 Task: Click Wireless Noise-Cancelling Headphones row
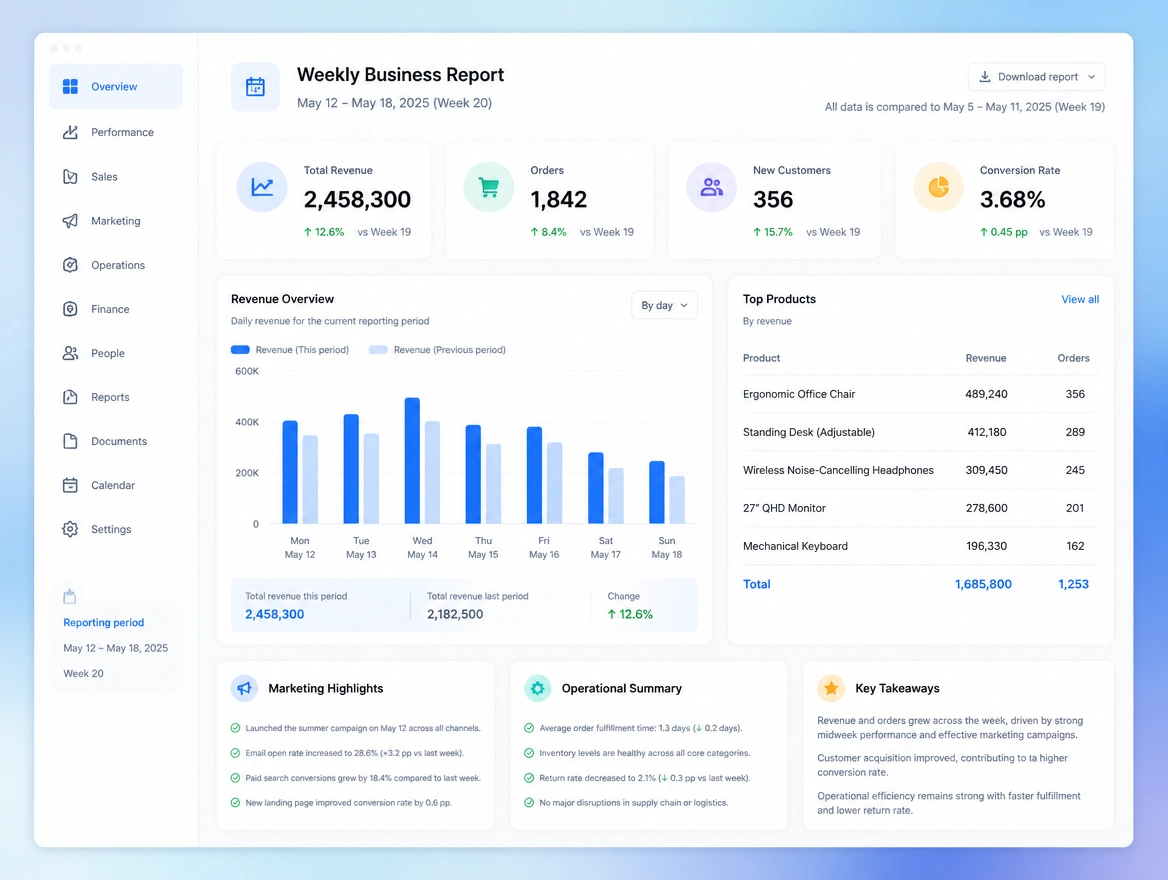click(921, 470)
